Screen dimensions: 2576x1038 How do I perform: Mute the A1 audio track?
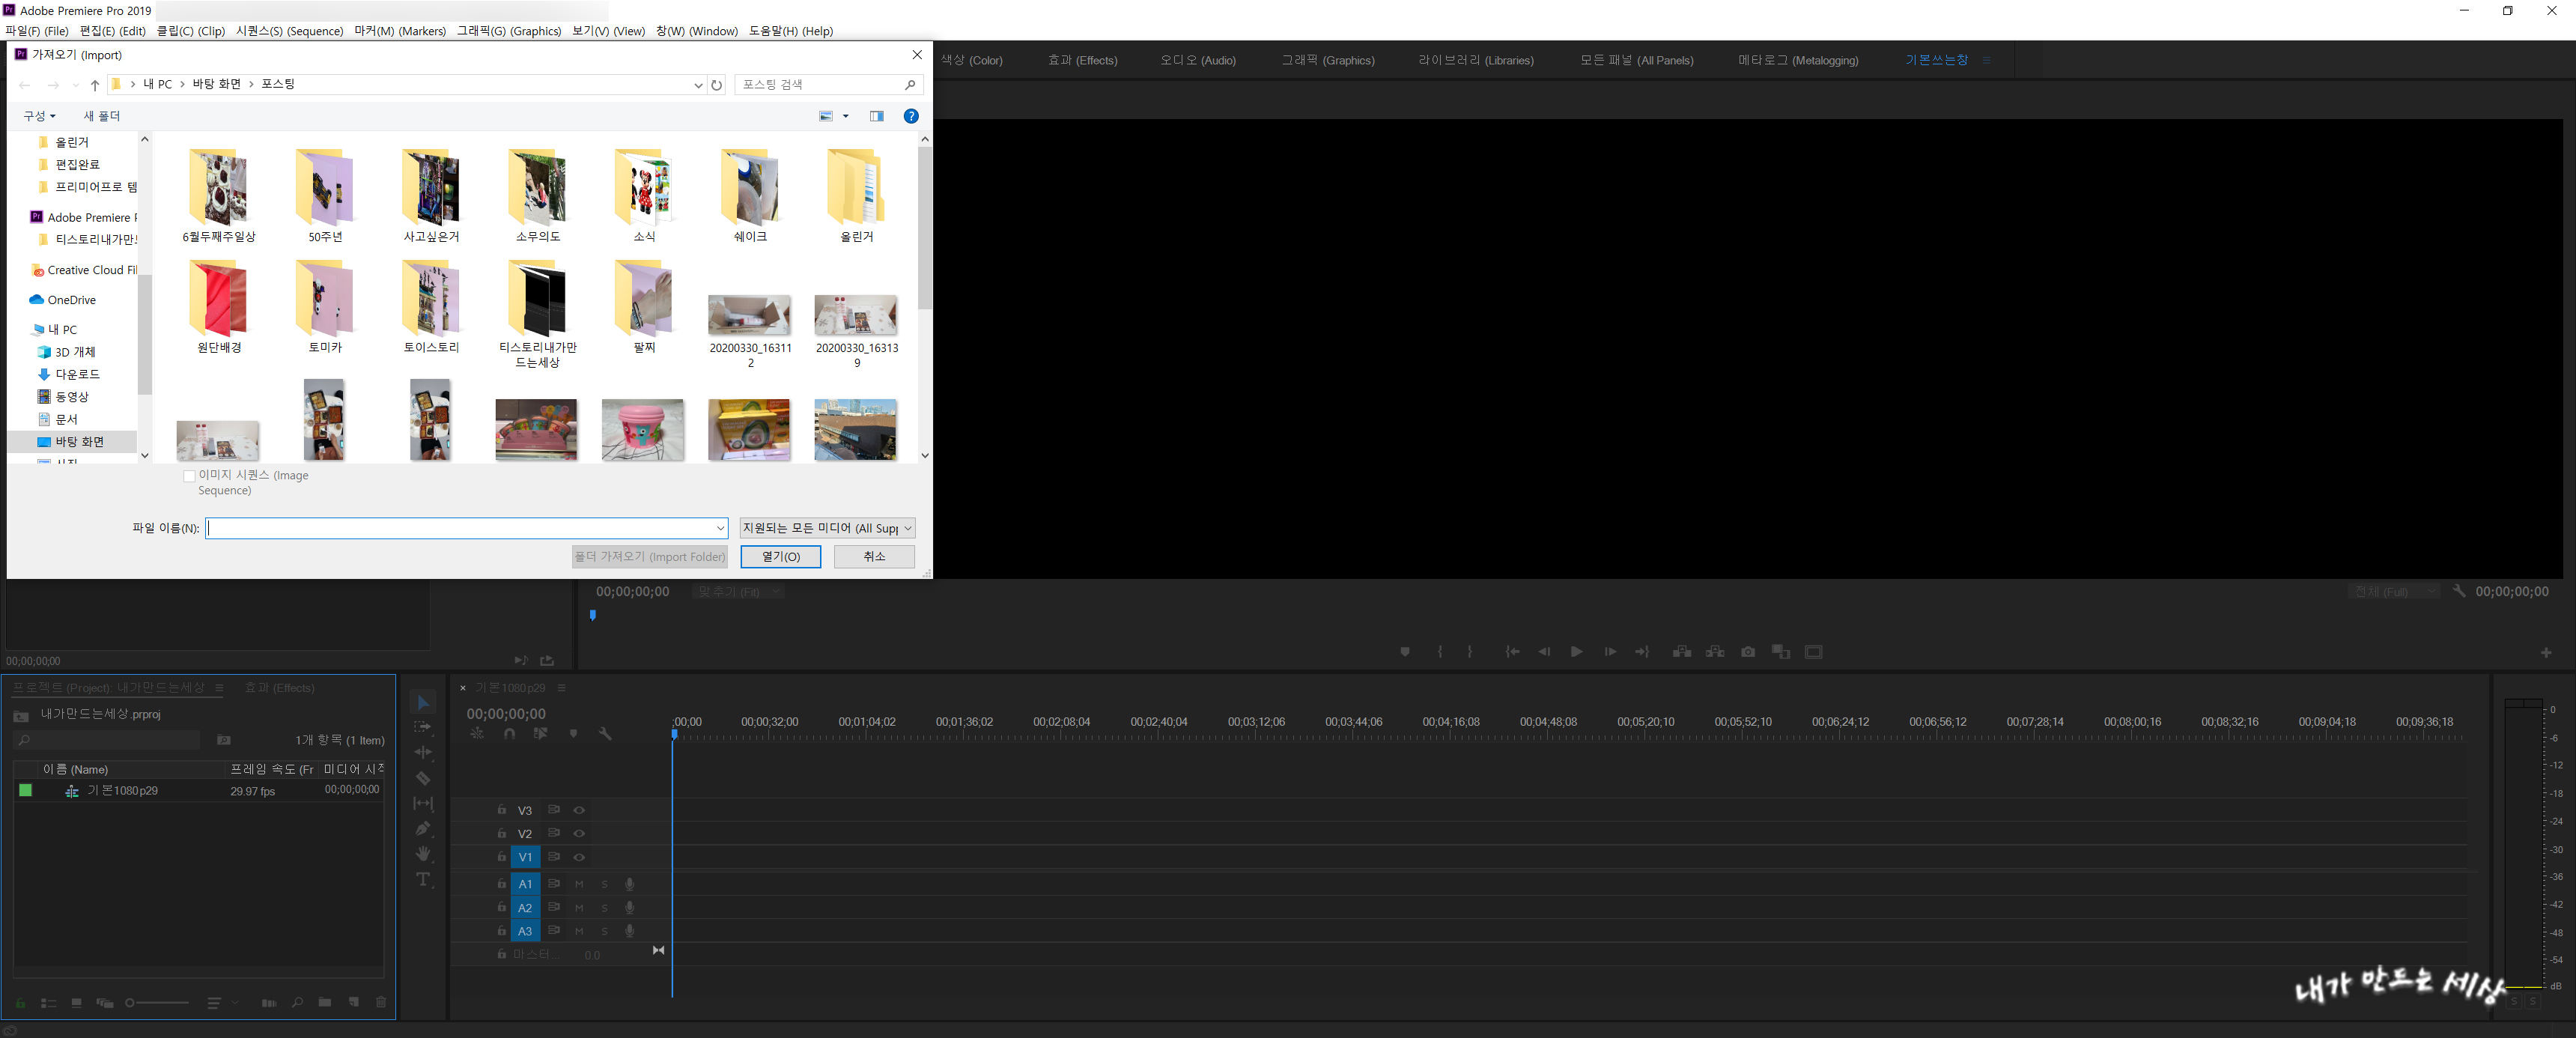(x=579, y=884)
